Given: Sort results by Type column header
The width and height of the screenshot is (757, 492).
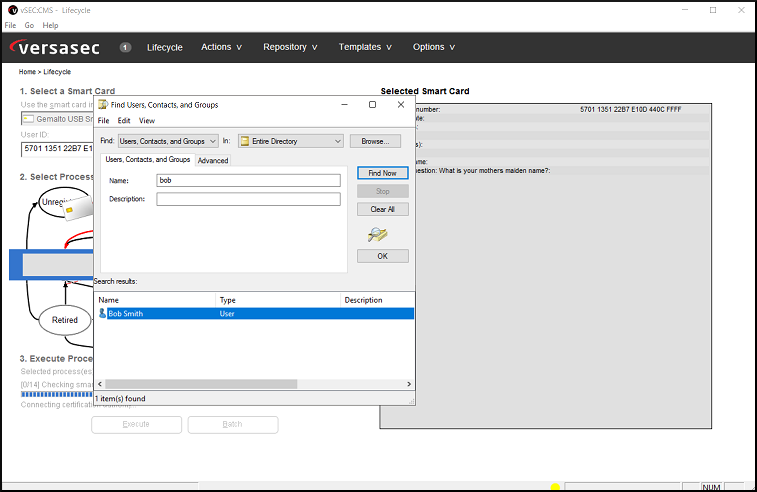Looking at the screenshot, I should (x=278, y=300).
